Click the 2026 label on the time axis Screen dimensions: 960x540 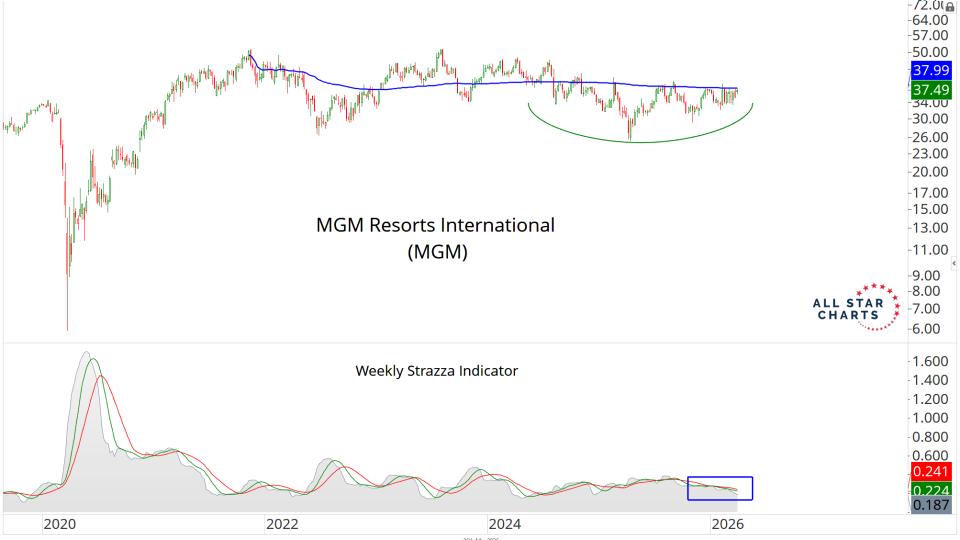725,524
